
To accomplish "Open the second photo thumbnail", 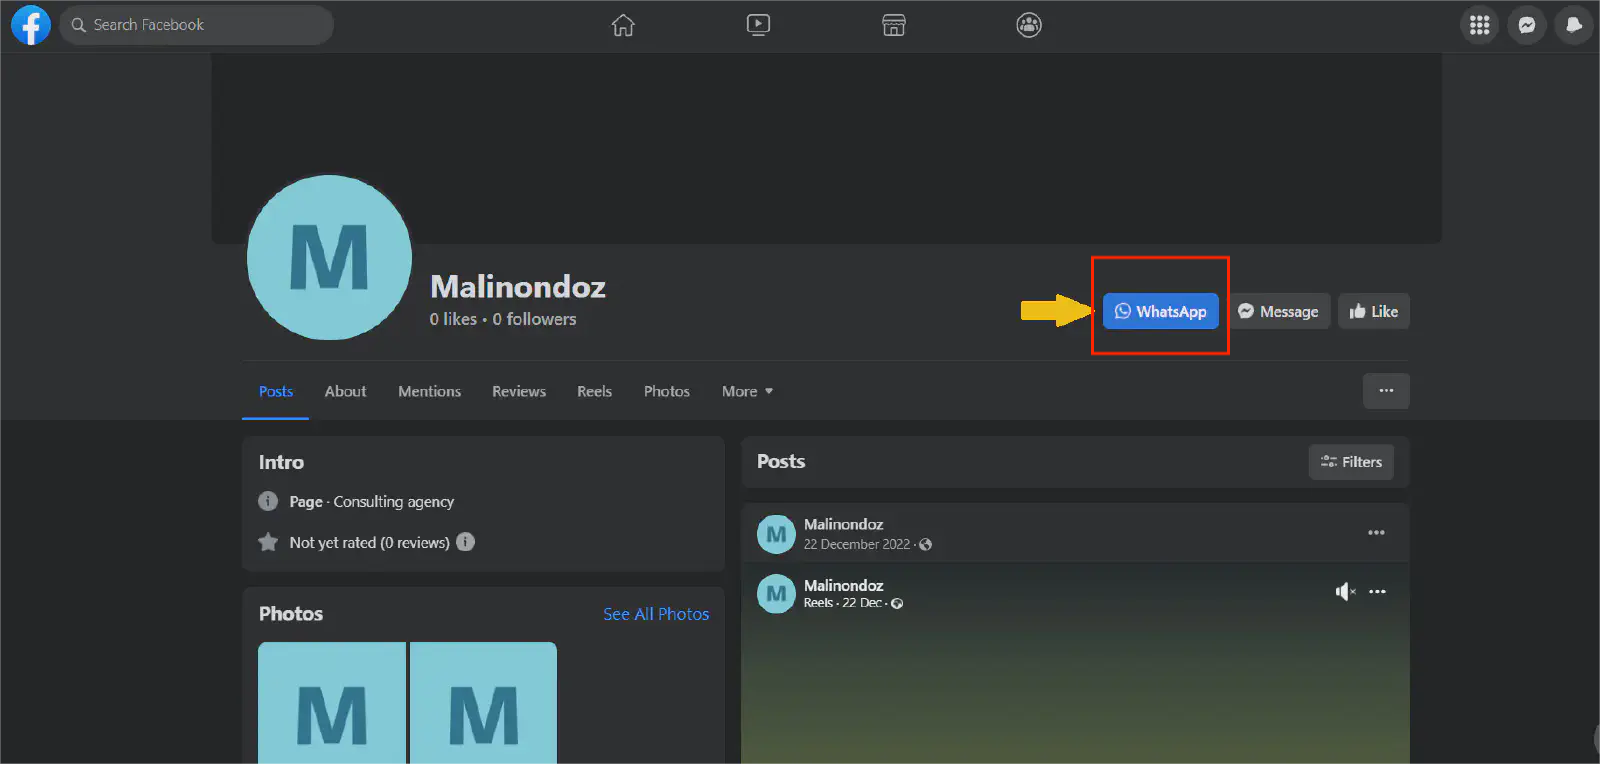I will pos(483,703).
